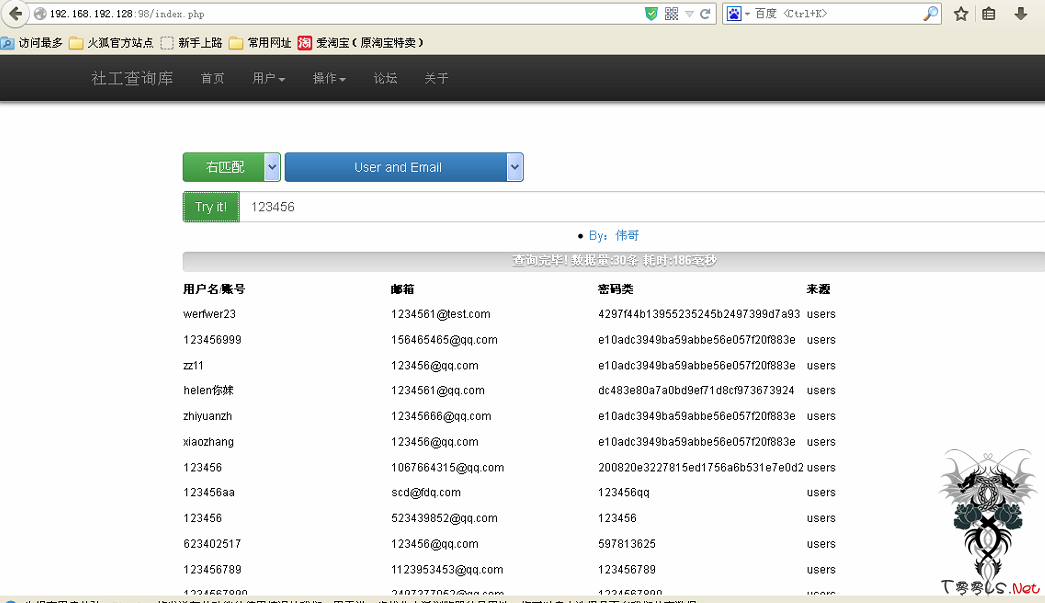The image size is (1045, 603).
Task: Click the green shield security icon
Action: coord(652,14)
